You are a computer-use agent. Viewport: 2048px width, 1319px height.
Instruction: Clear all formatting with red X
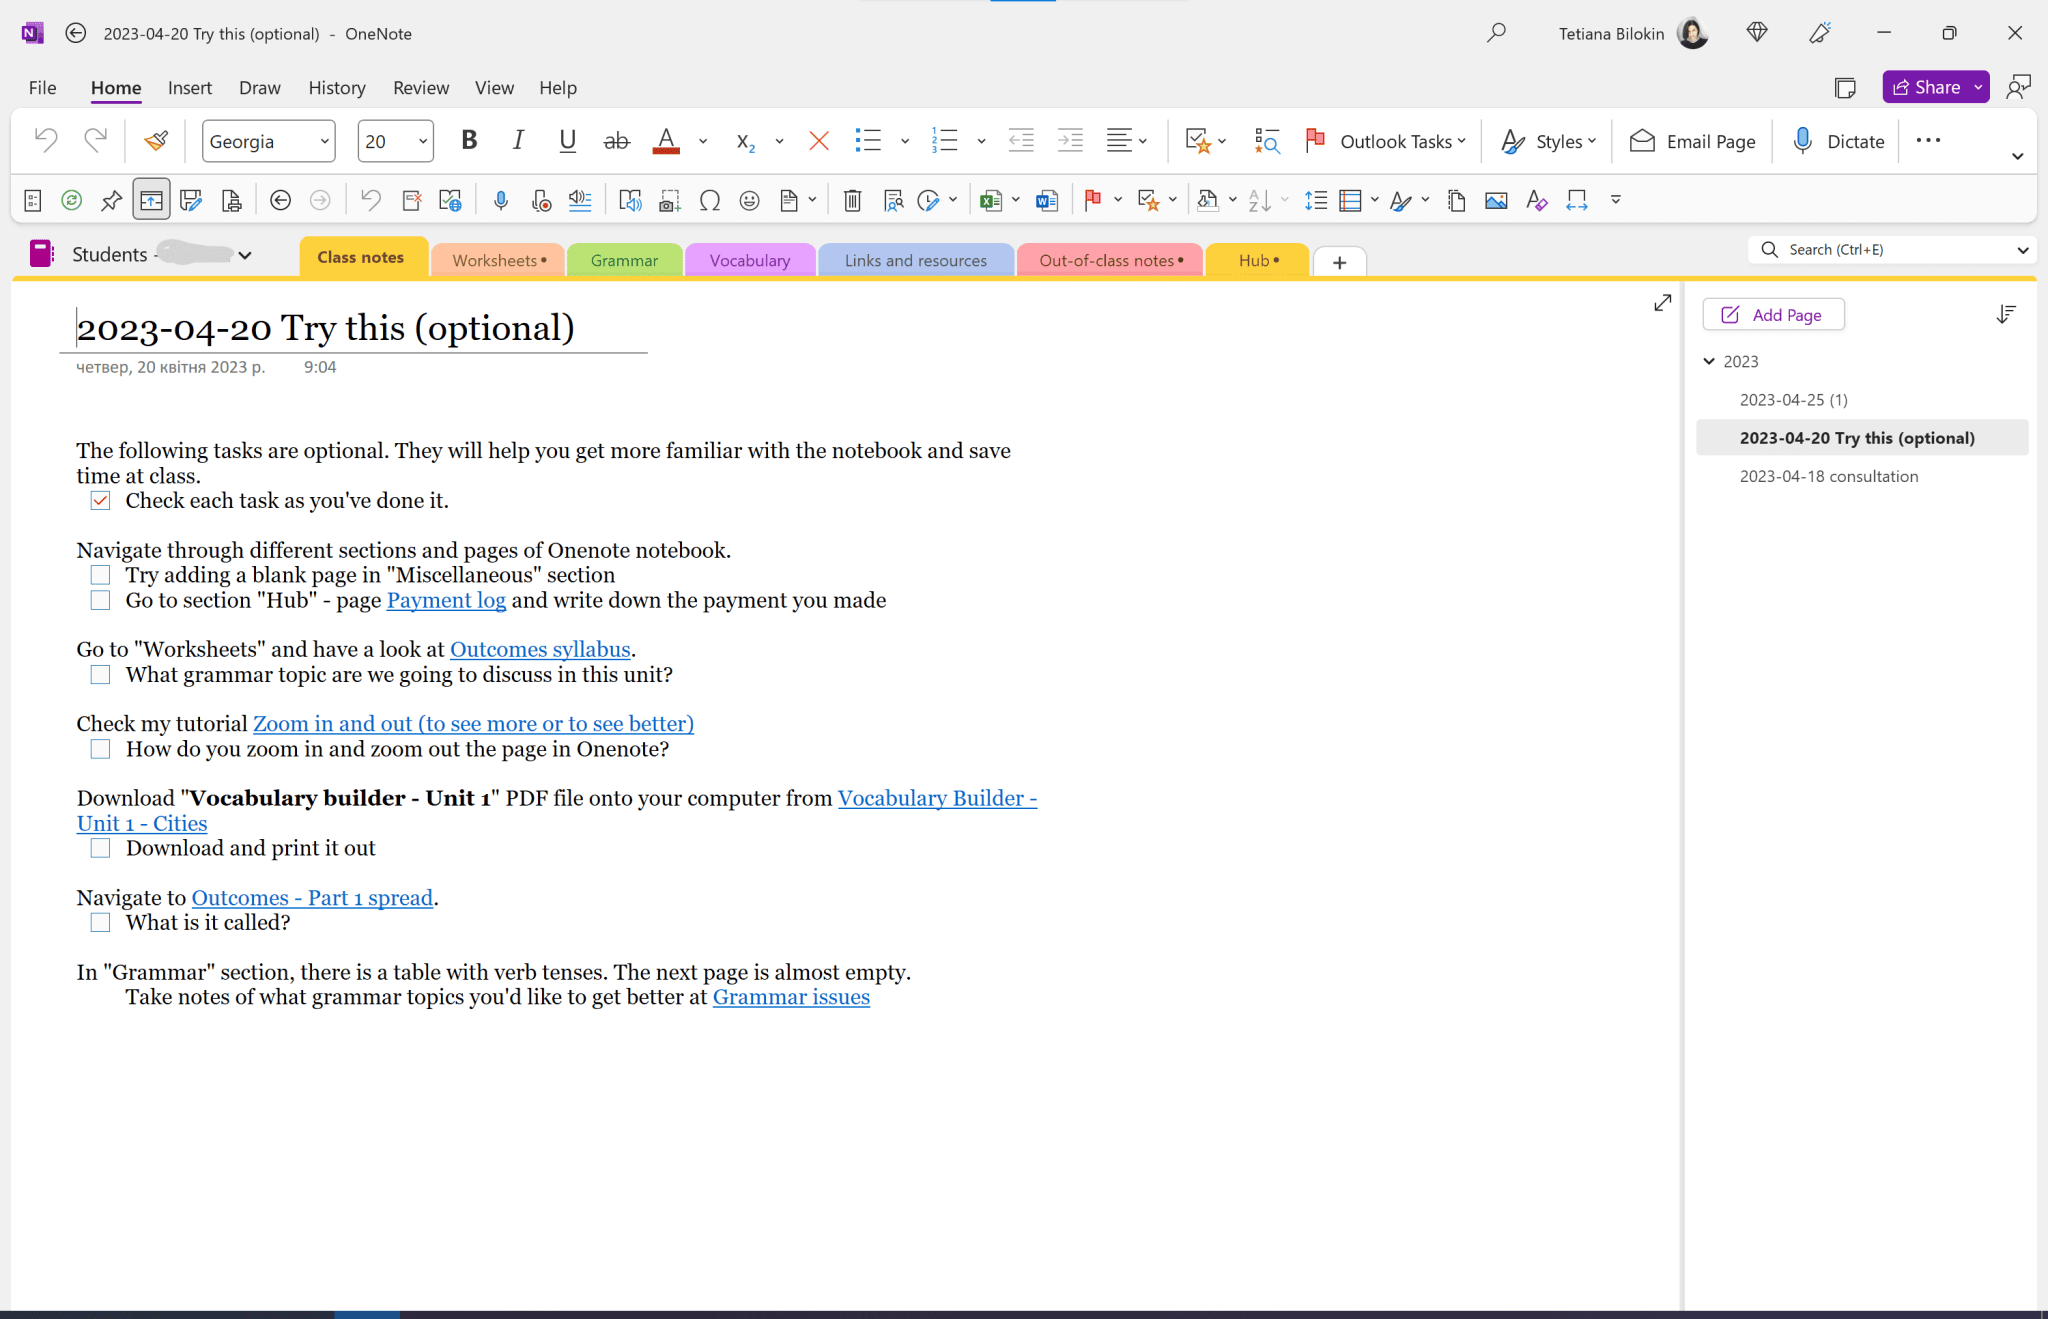pyautogui.click(x=819, y=141)
